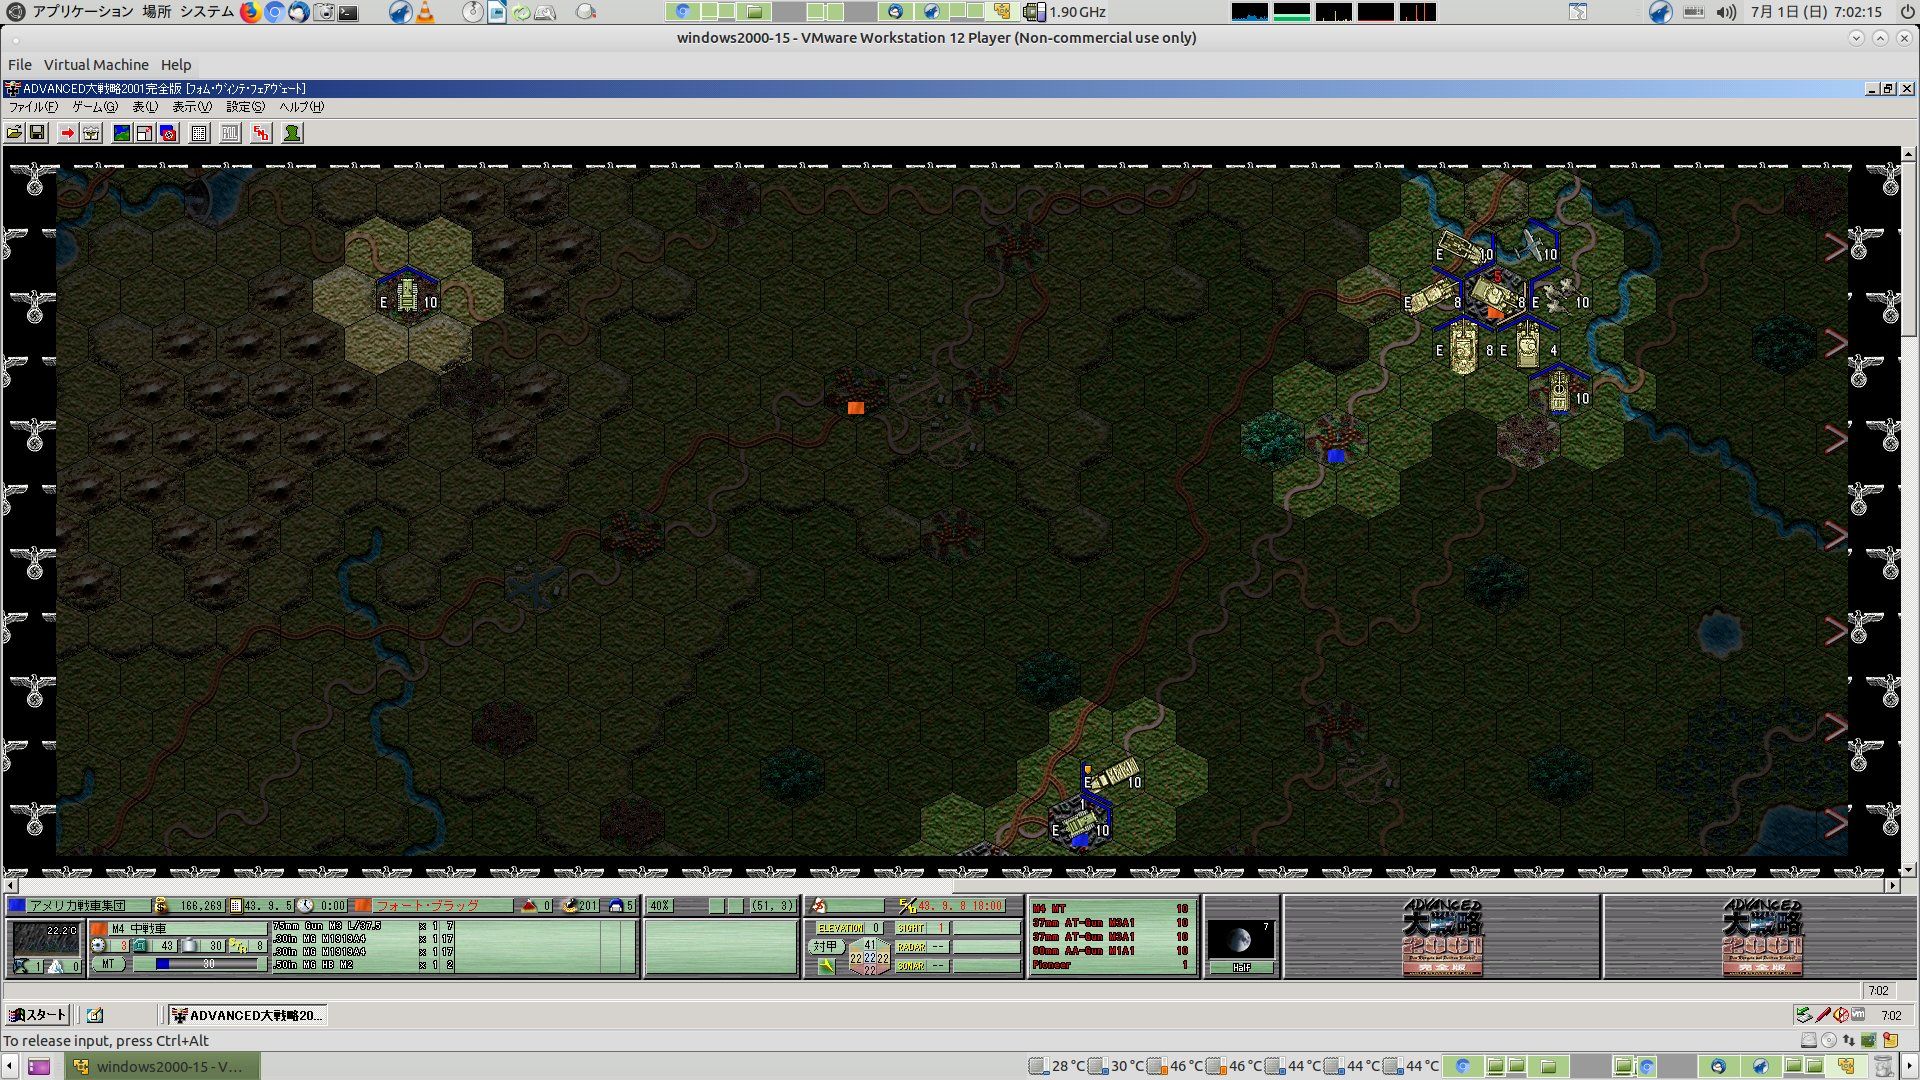1920x1080 pixels.
Task: Click the red END turn icon
Action: coord(261,133)
